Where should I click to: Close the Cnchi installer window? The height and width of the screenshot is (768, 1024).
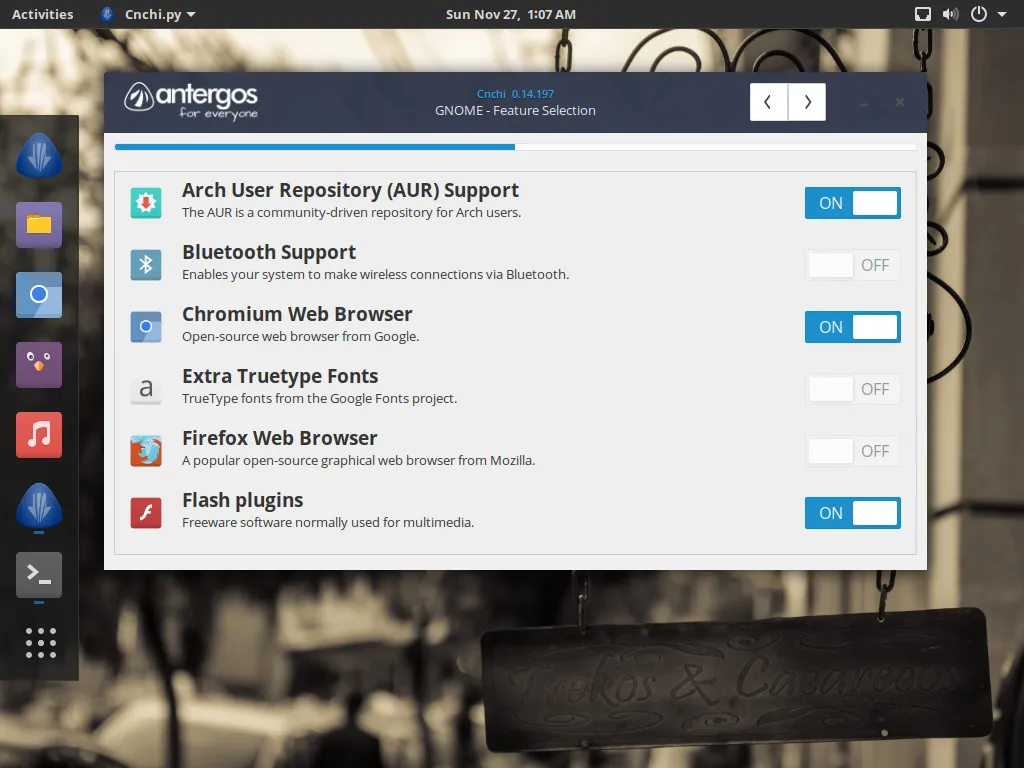900,102
